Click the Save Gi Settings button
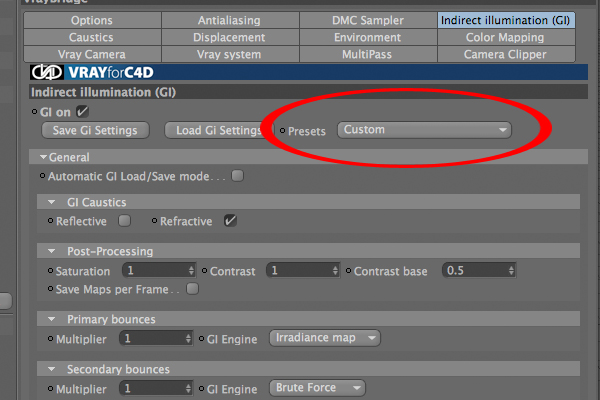This screenshot has width=600, height=400. coord(95,130)
